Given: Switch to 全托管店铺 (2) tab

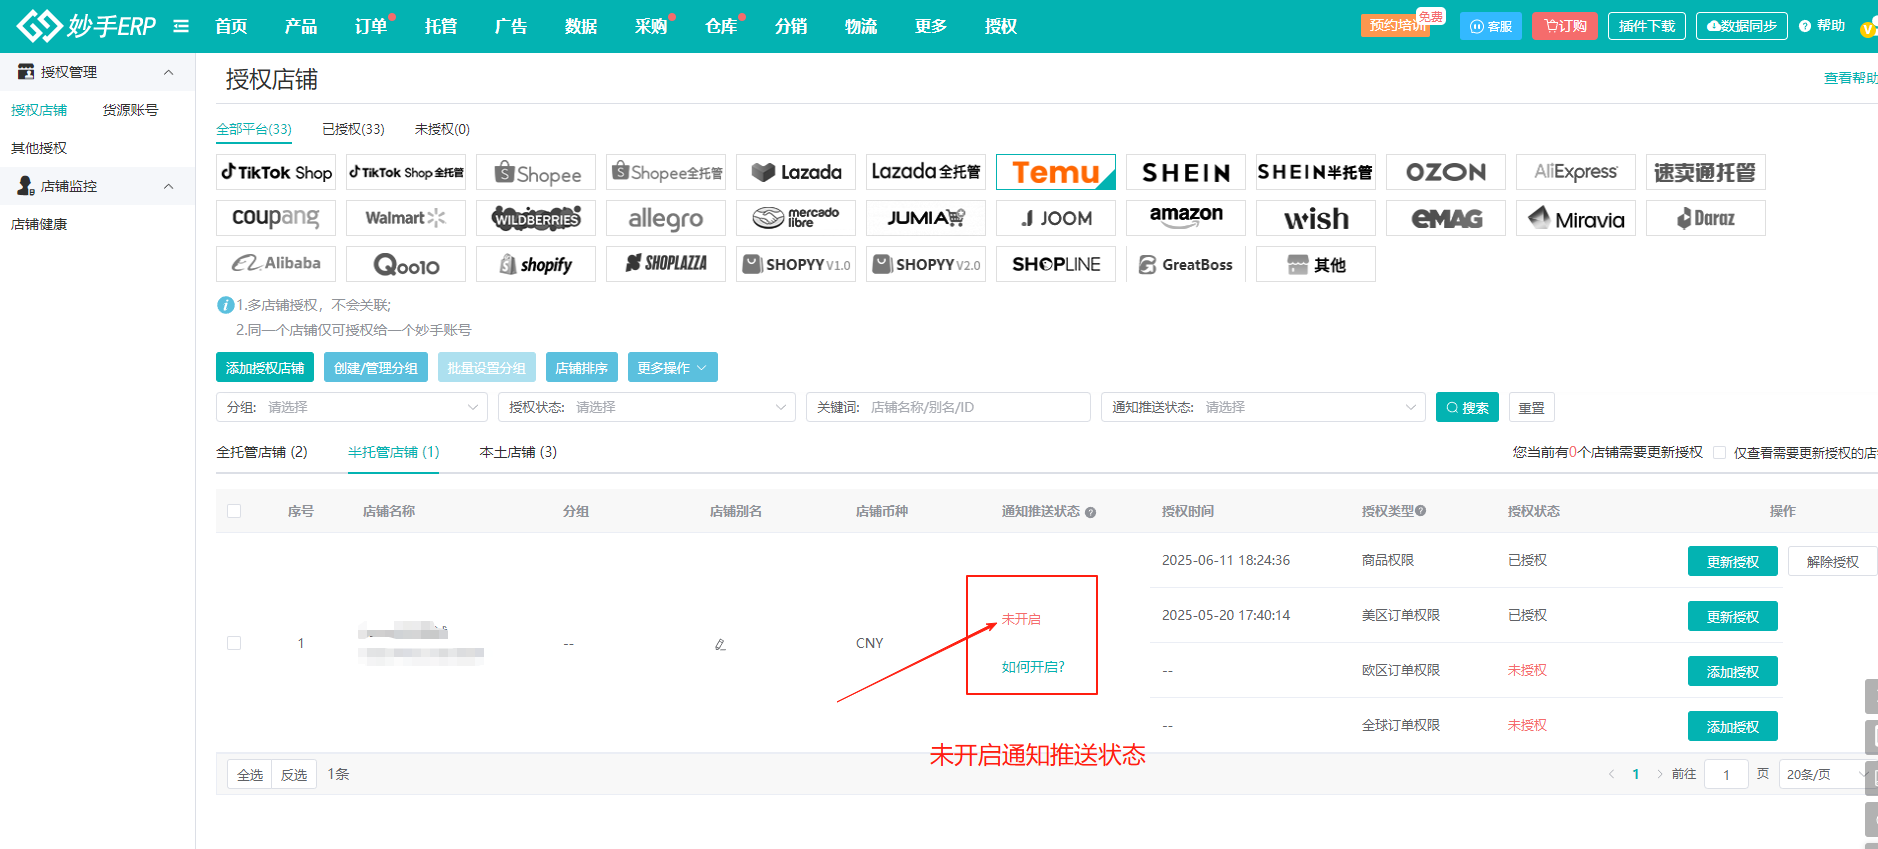Looking at the screenshot, I should [x=262, y=452].
